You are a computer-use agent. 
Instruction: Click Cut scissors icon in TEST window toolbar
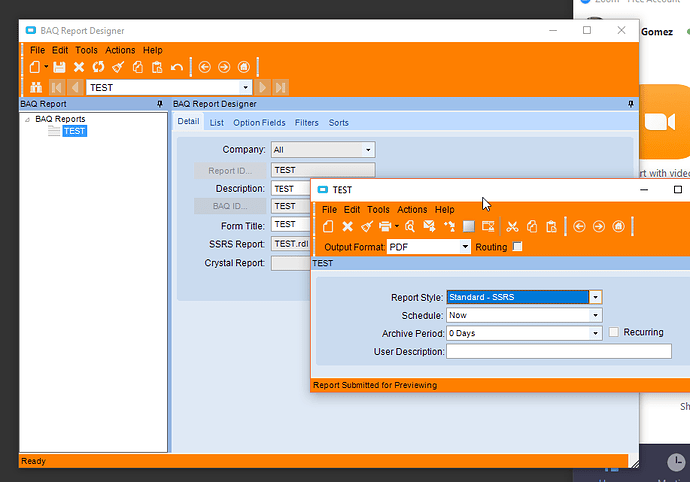[x=512, y=226]
